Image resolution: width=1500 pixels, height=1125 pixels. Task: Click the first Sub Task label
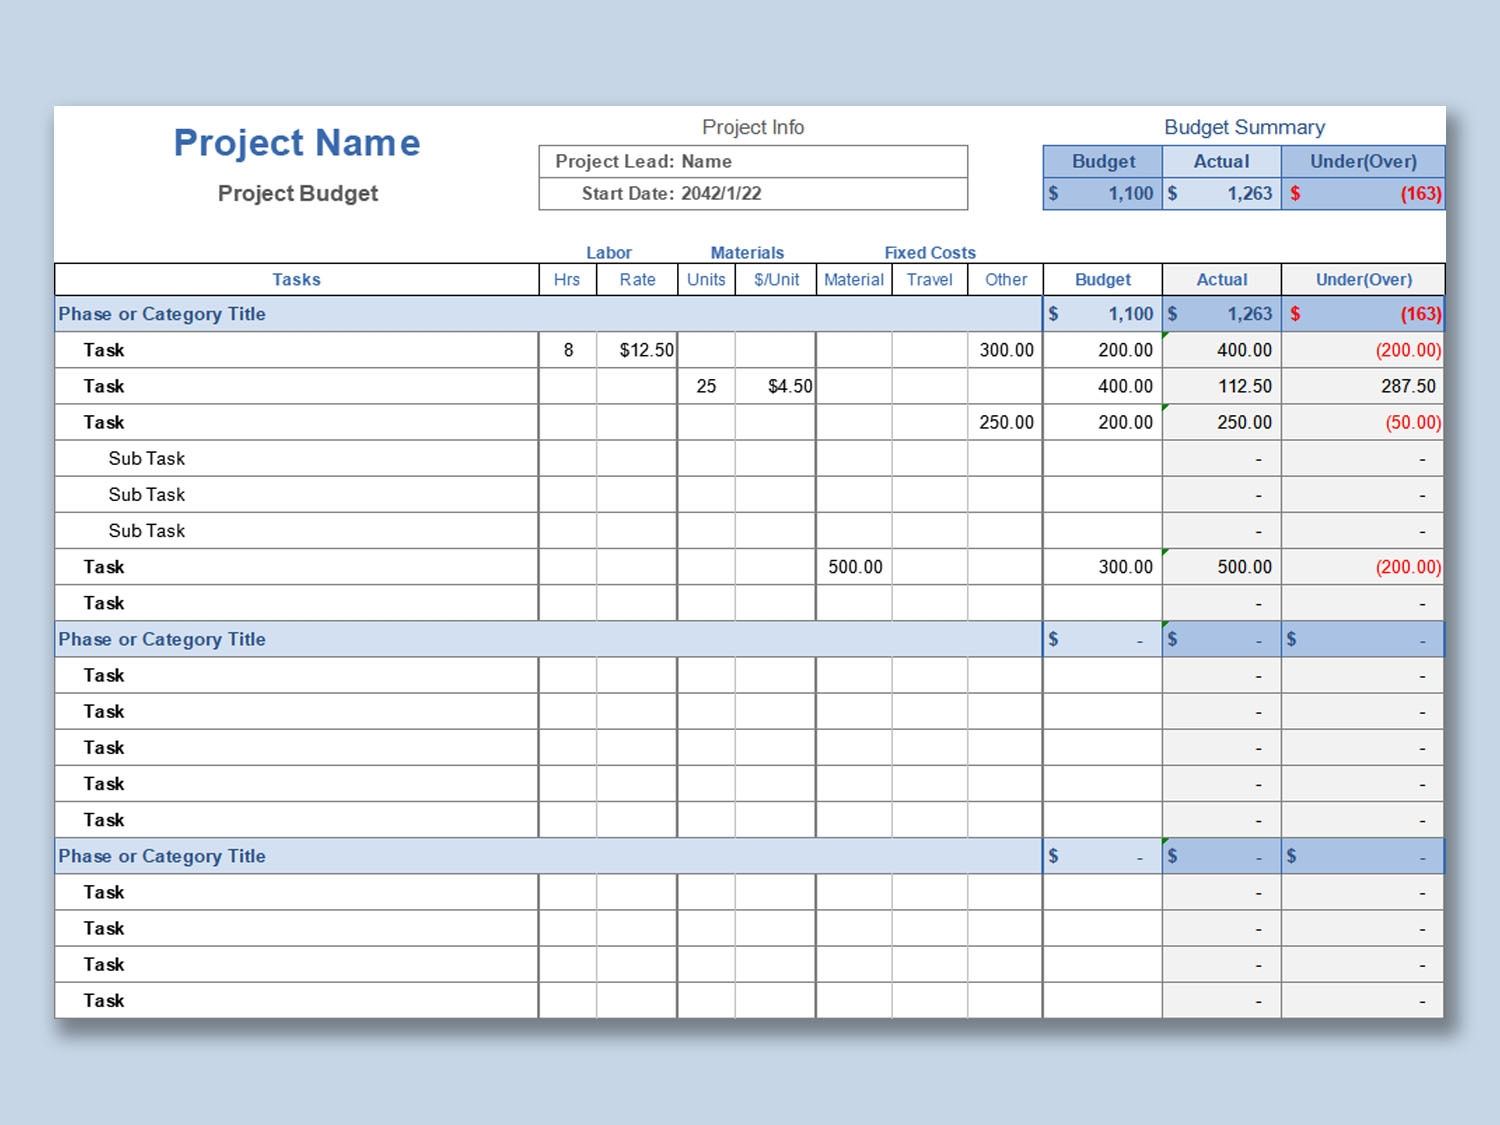(147, 458)
